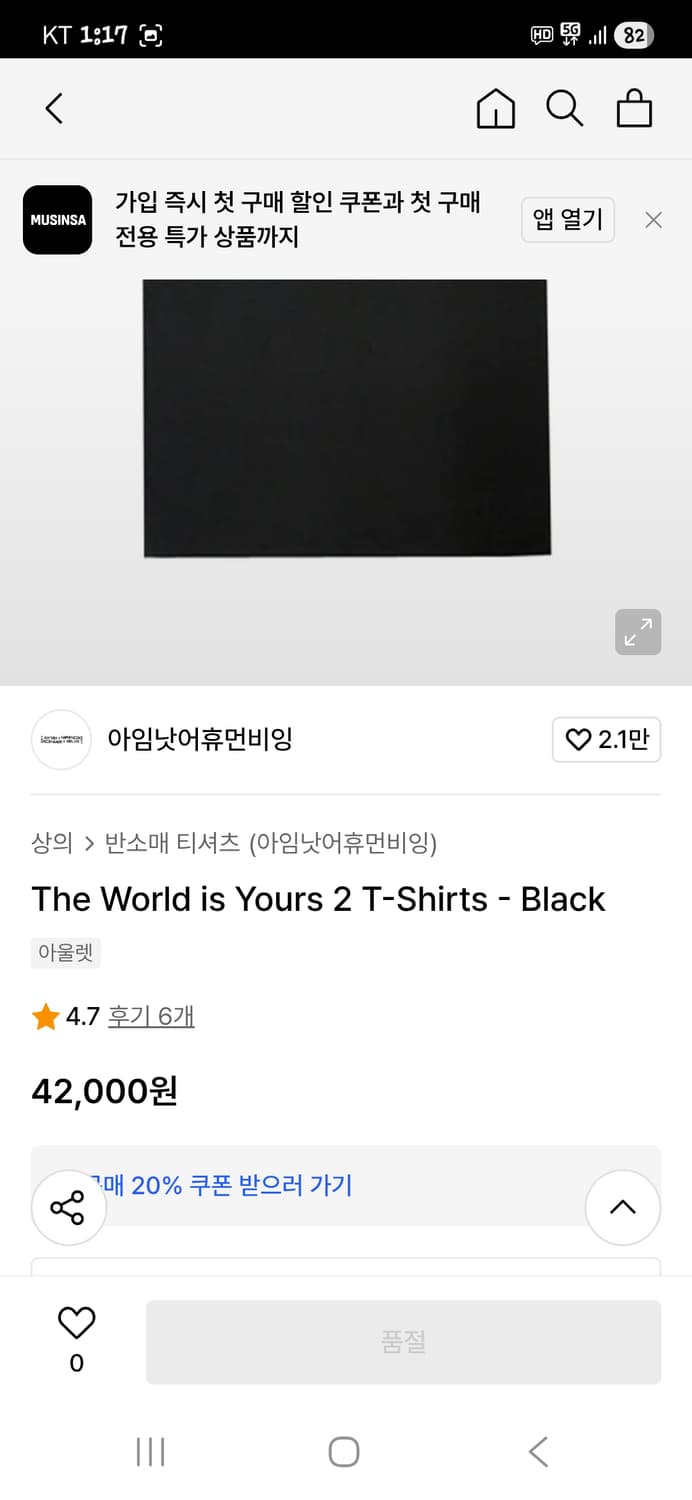
Task: Toggle the brand favorite heart showing 2.1만
Action: pos(606,740)
